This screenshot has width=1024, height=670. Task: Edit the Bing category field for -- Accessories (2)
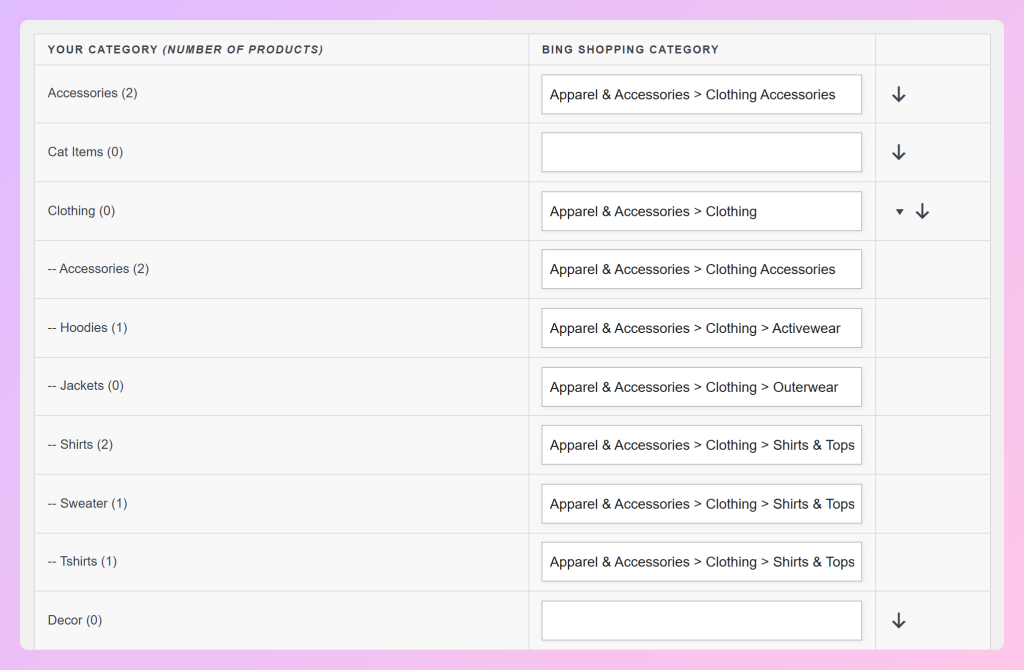click(701, 269)
